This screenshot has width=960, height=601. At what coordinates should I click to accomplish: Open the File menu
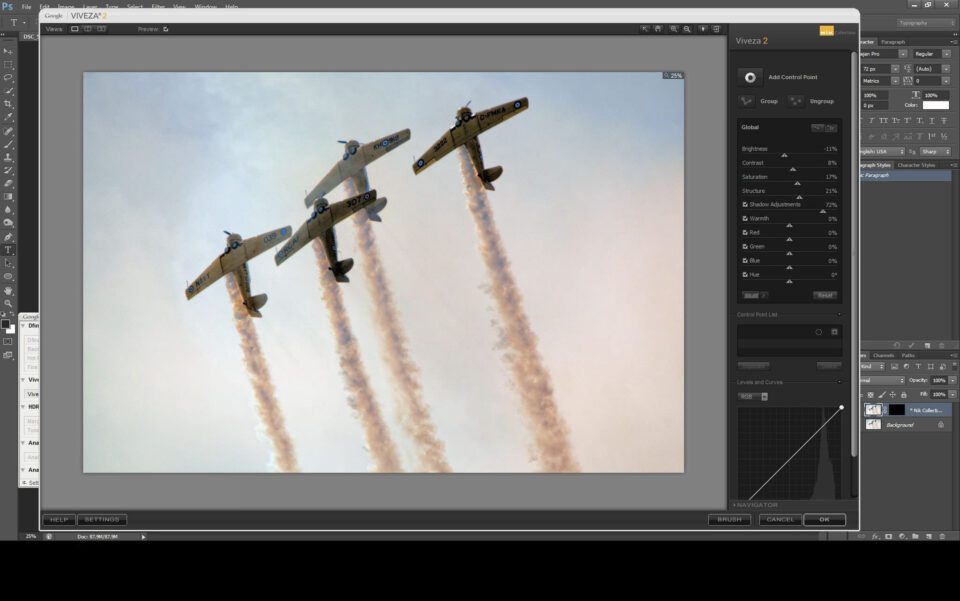click(x=26, y=7)
